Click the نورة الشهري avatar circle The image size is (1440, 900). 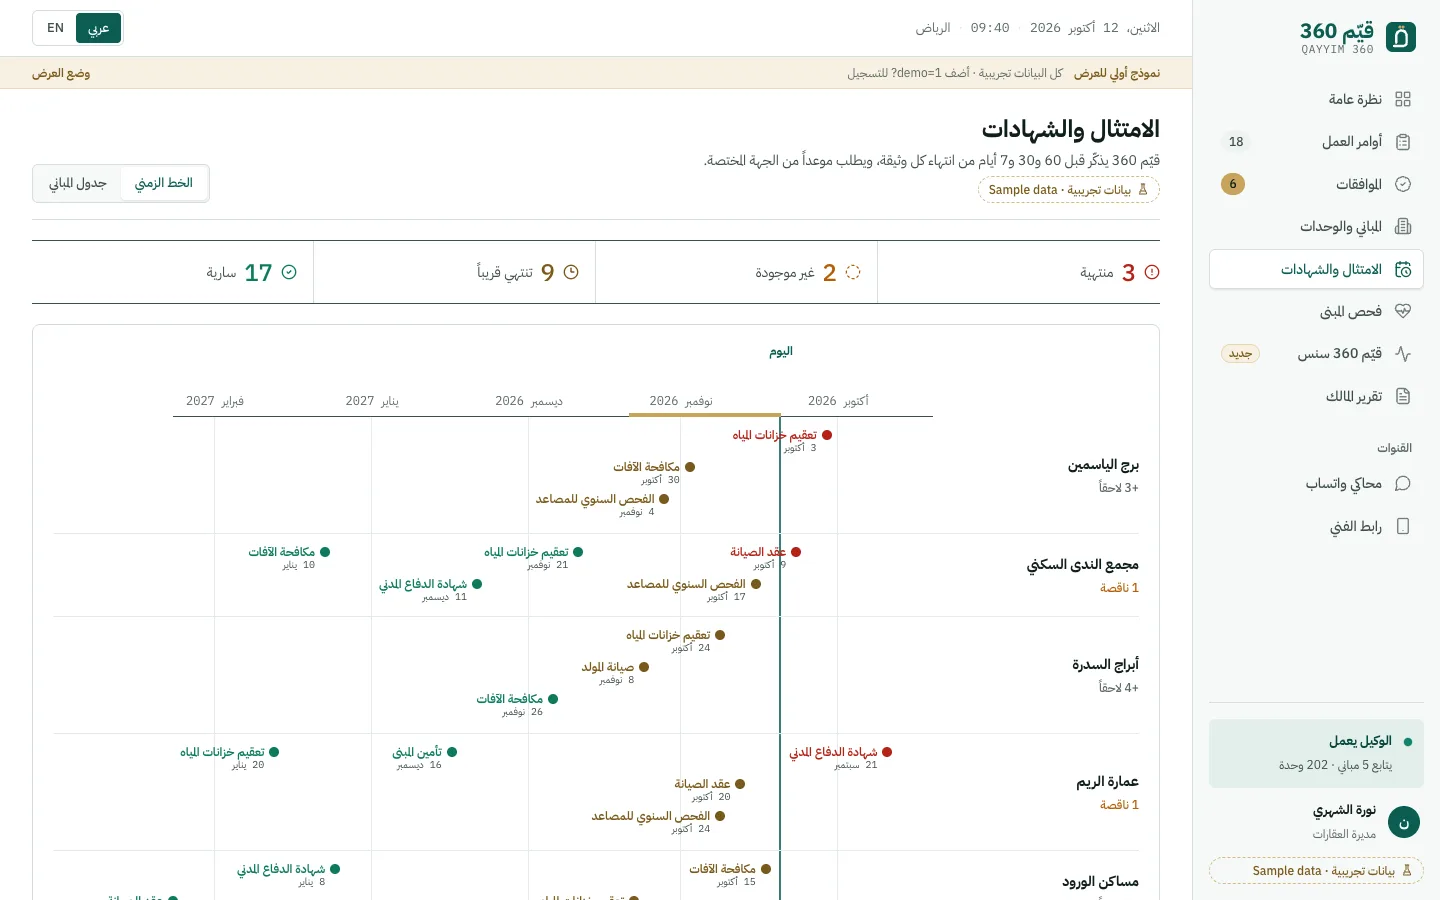coord(1404,823)
